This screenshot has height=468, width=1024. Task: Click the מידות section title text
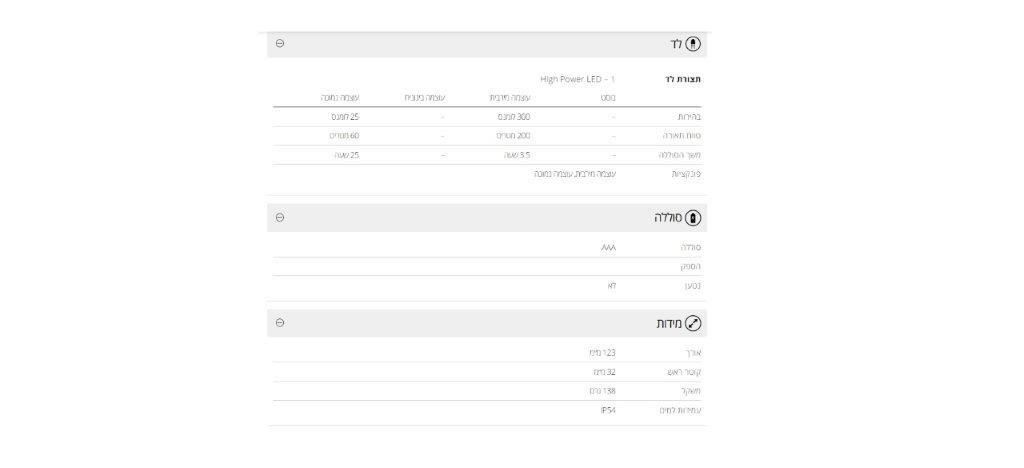click(669, 324)
